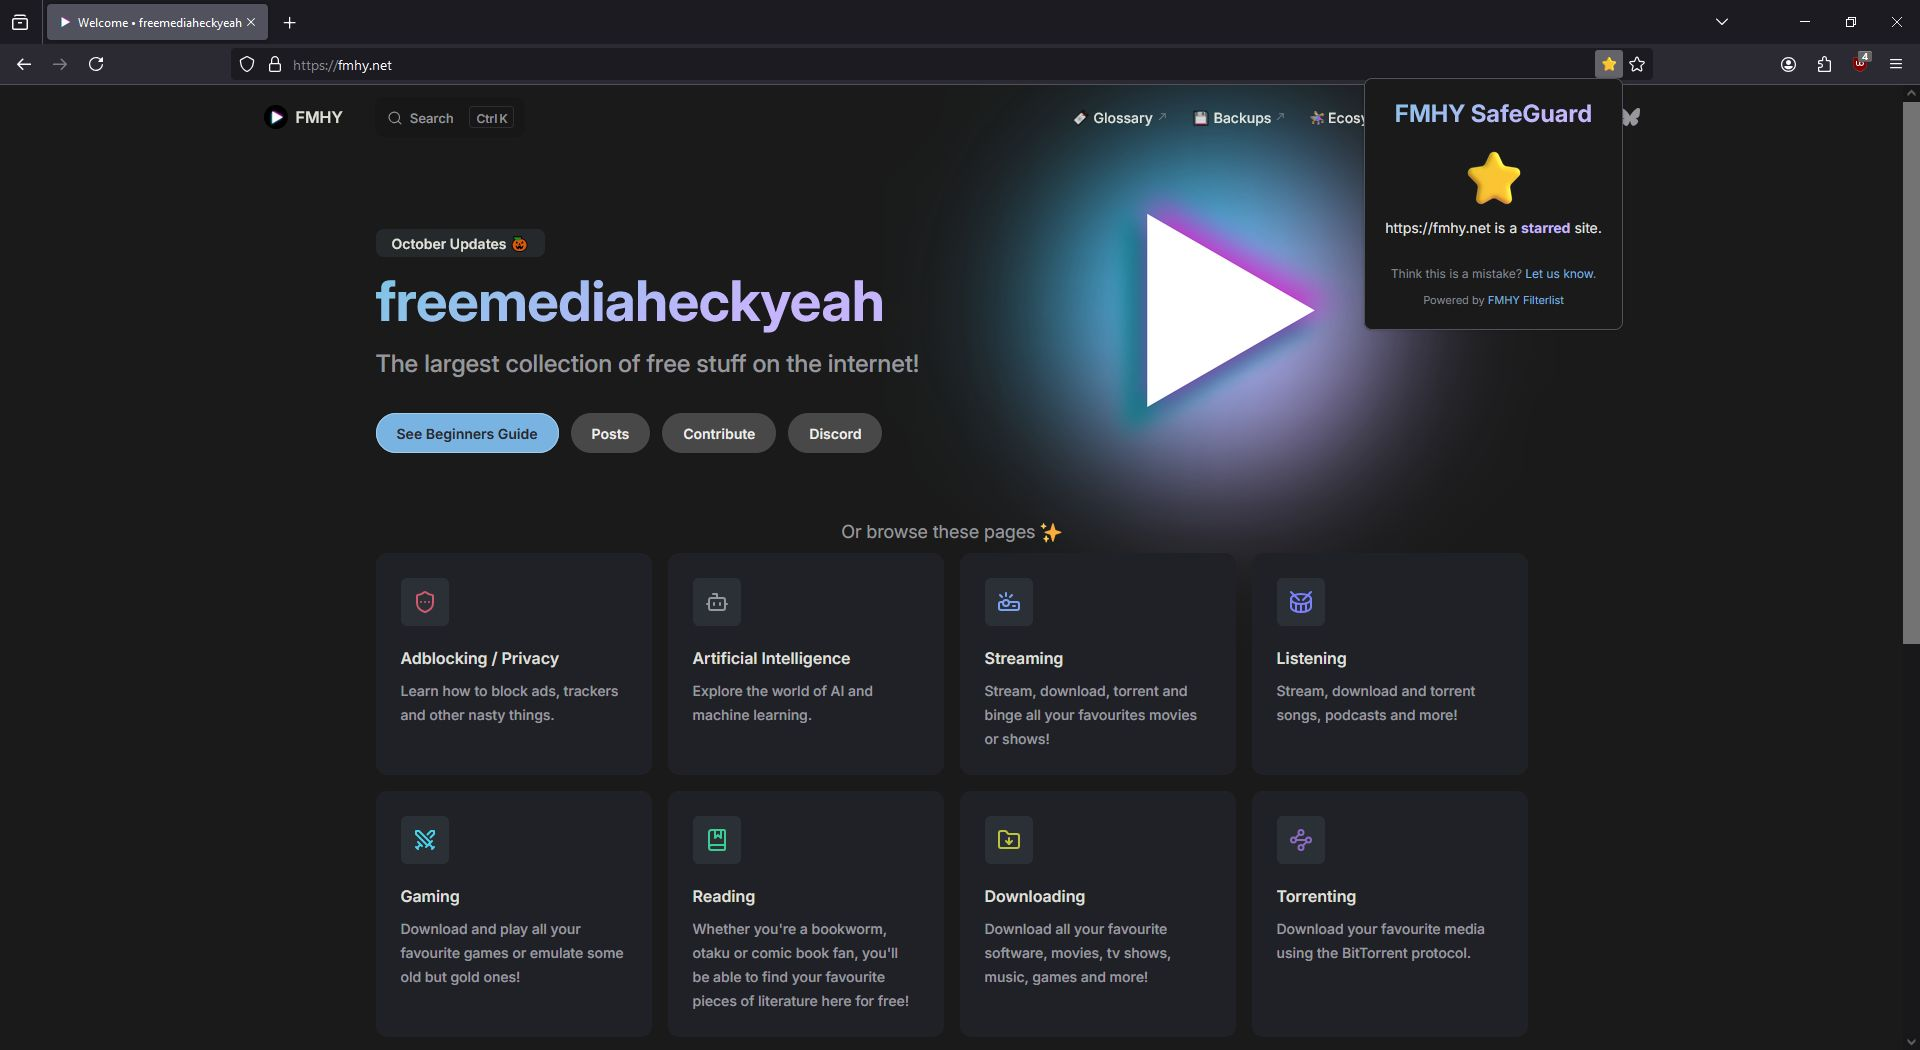
Task: Open the Extensions puzzle-piece icon
Action: (x=1824, y=64)
